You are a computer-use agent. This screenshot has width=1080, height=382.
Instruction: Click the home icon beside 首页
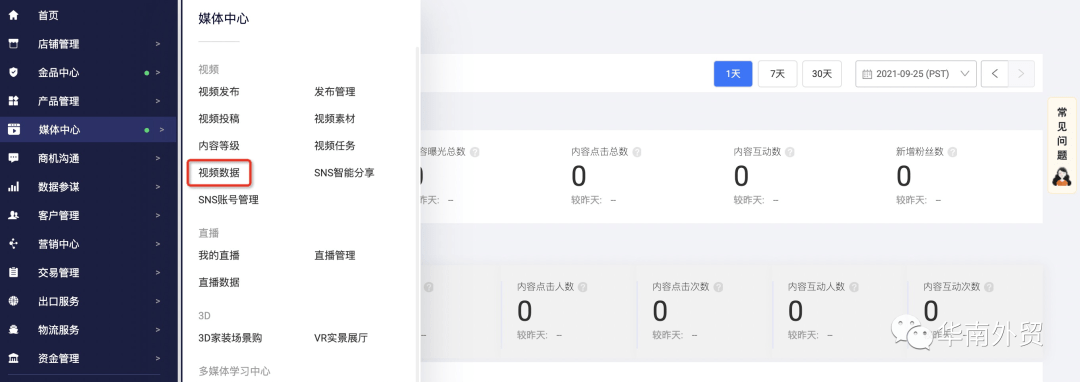tap(13, 15)
